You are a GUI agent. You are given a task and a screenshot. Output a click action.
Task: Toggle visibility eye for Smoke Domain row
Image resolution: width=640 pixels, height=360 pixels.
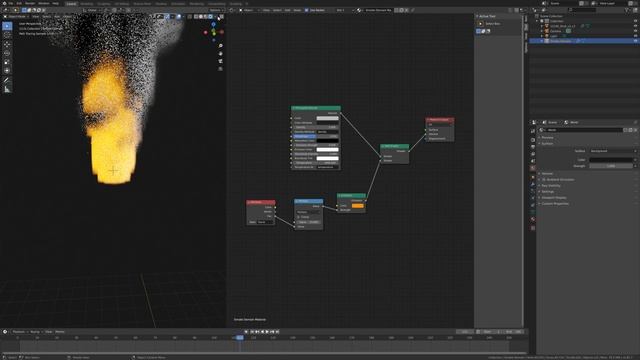pyautogui.click(x=635, y=41)
